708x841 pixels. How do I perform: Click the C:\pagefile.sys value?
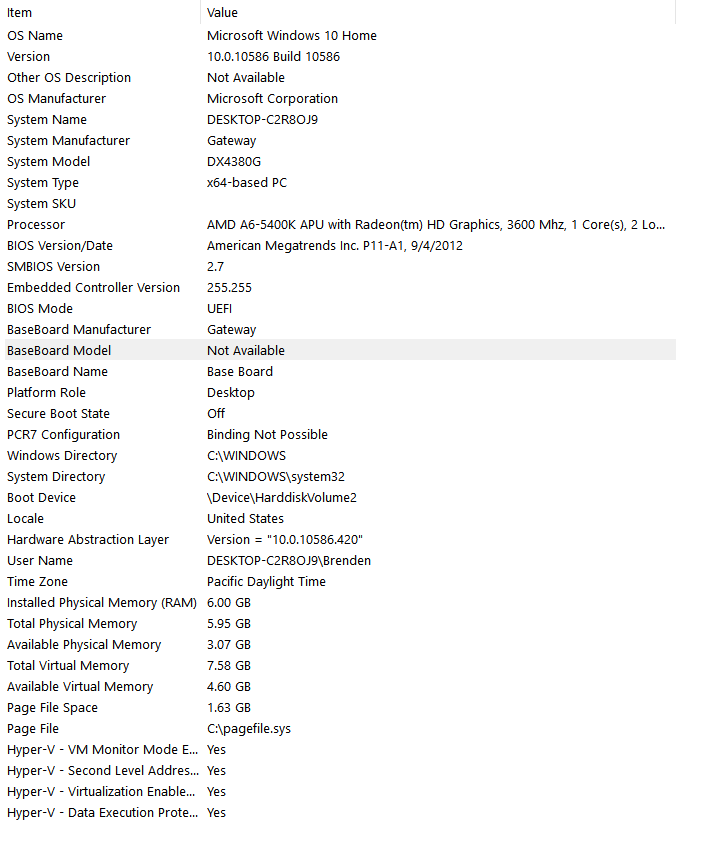[x=249, y=728]
